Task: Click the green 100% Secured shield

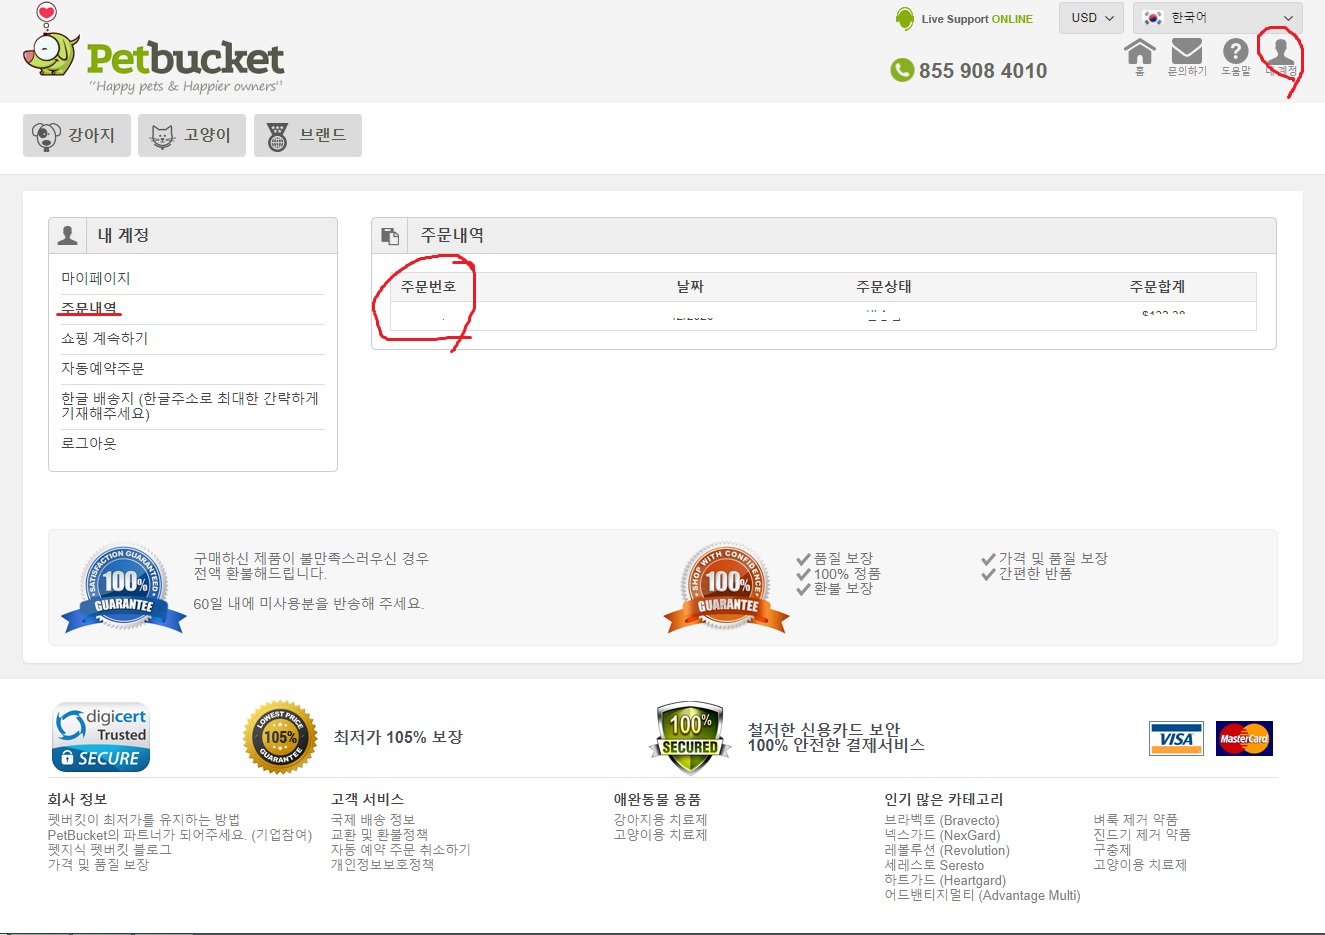Action: pos(690,738)
